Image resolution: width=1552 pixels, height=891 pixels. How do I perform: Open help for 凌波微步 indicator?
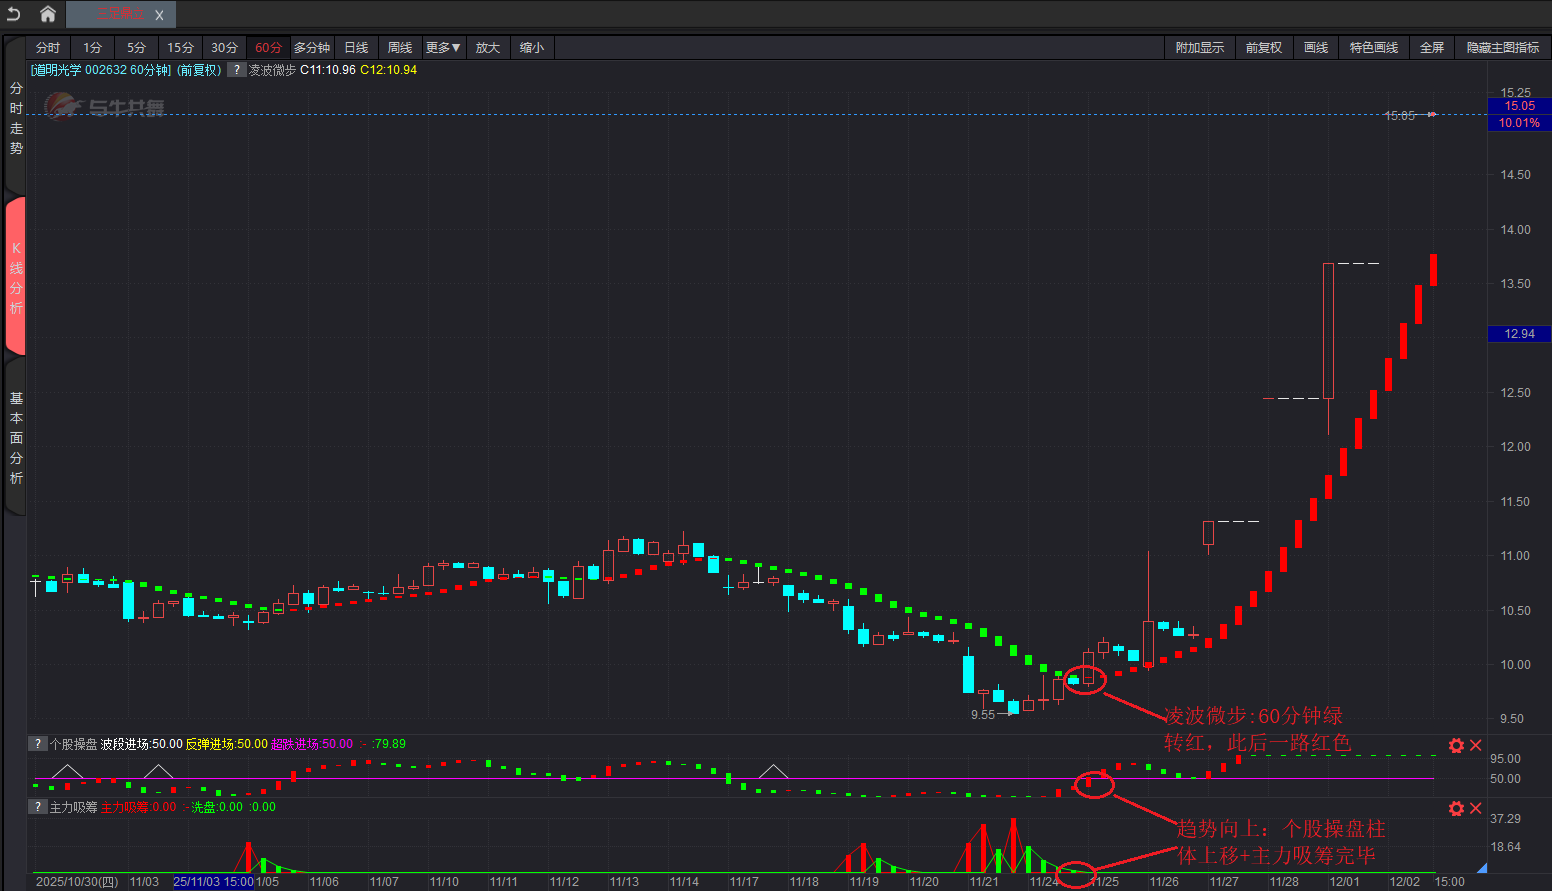click(236, 70)
